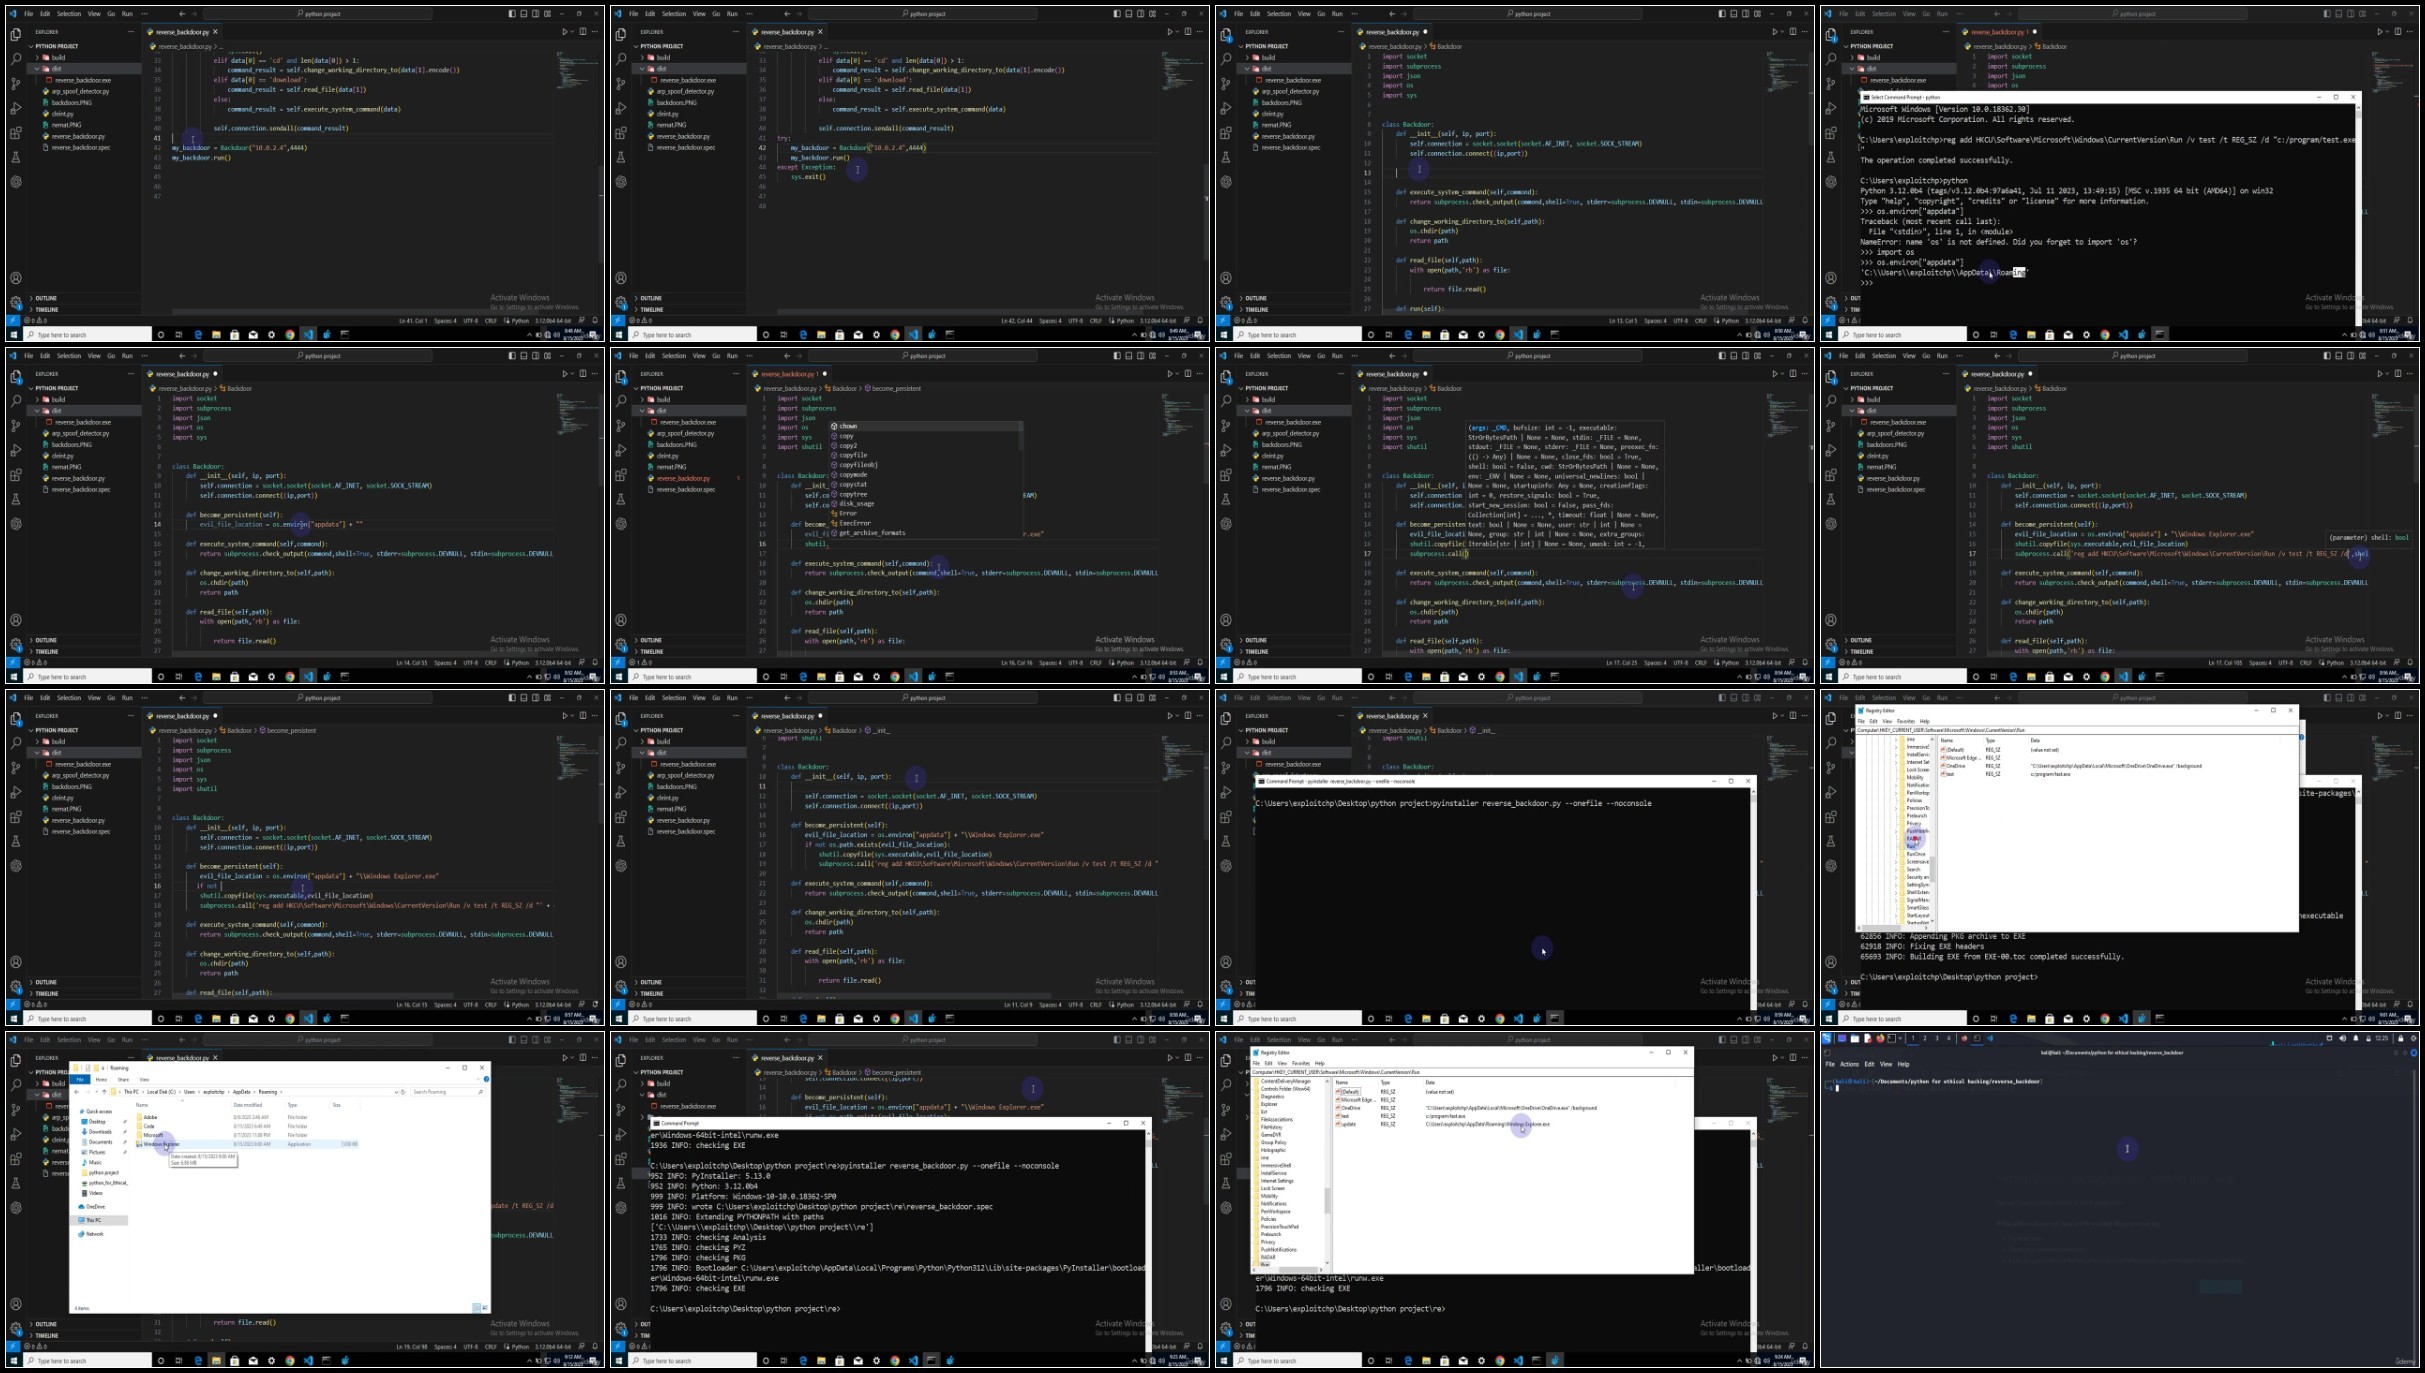Go up one folder level in the Roaming window
2425x1373 pixels.
pyautogui.click(x=105, y=1091)
